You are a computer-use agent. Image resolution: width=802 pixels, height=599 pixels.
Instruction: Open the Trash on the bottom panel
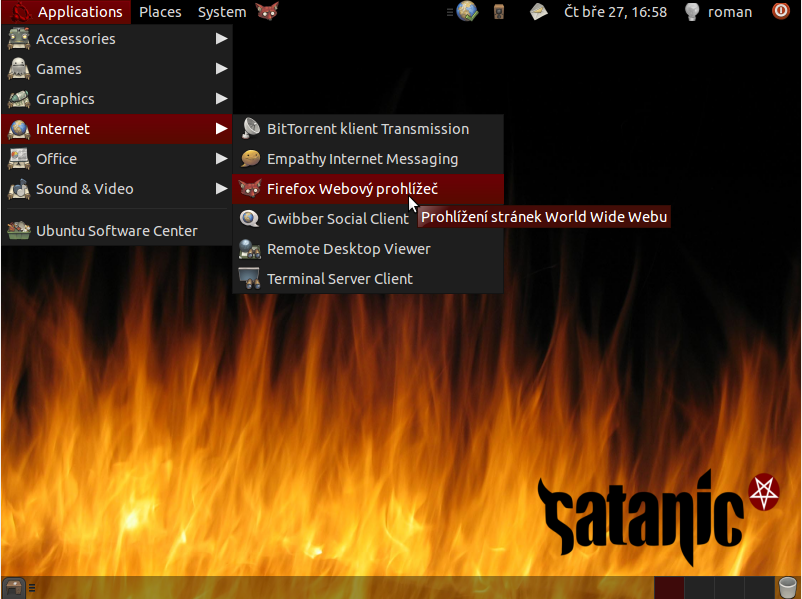point(787,587)
